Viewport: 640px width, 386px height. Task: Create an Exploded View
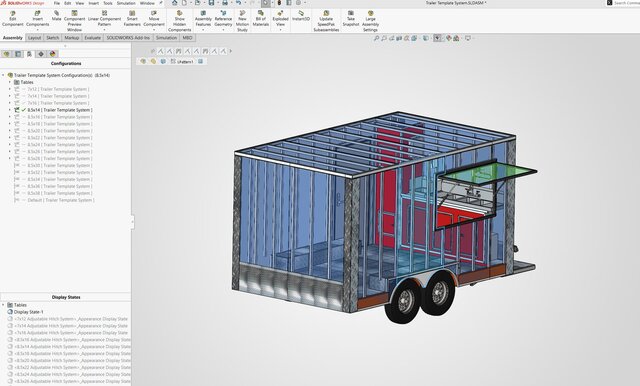tap(280, 19)
